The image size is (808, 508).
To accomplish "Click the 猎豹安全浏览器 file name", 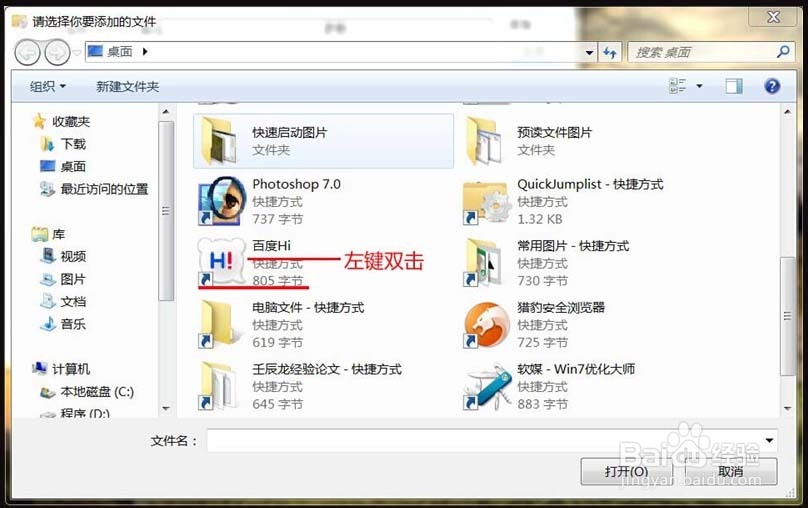I will point(561,308).
